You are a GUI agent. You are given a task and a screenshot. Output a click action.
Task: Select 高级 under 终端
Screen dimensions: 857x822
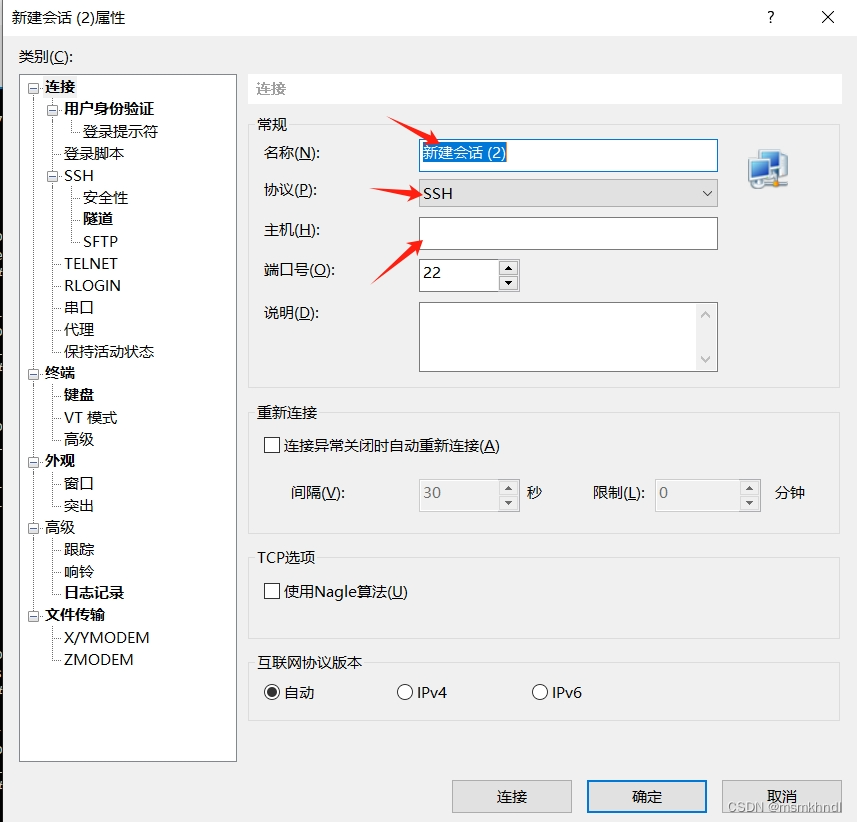(79, 439)
